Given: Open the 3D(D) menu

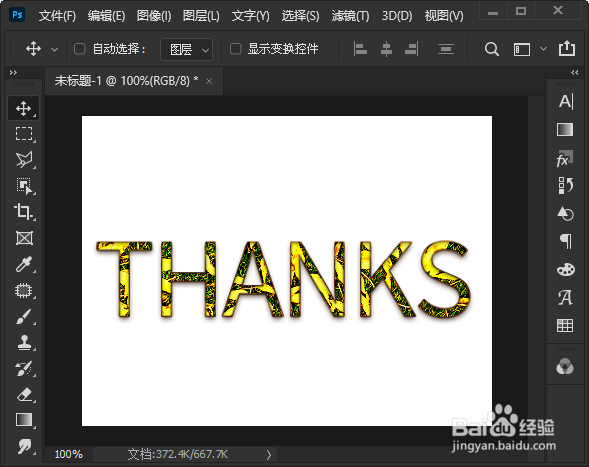Looking at the screenshot, I should coord(397,16).
